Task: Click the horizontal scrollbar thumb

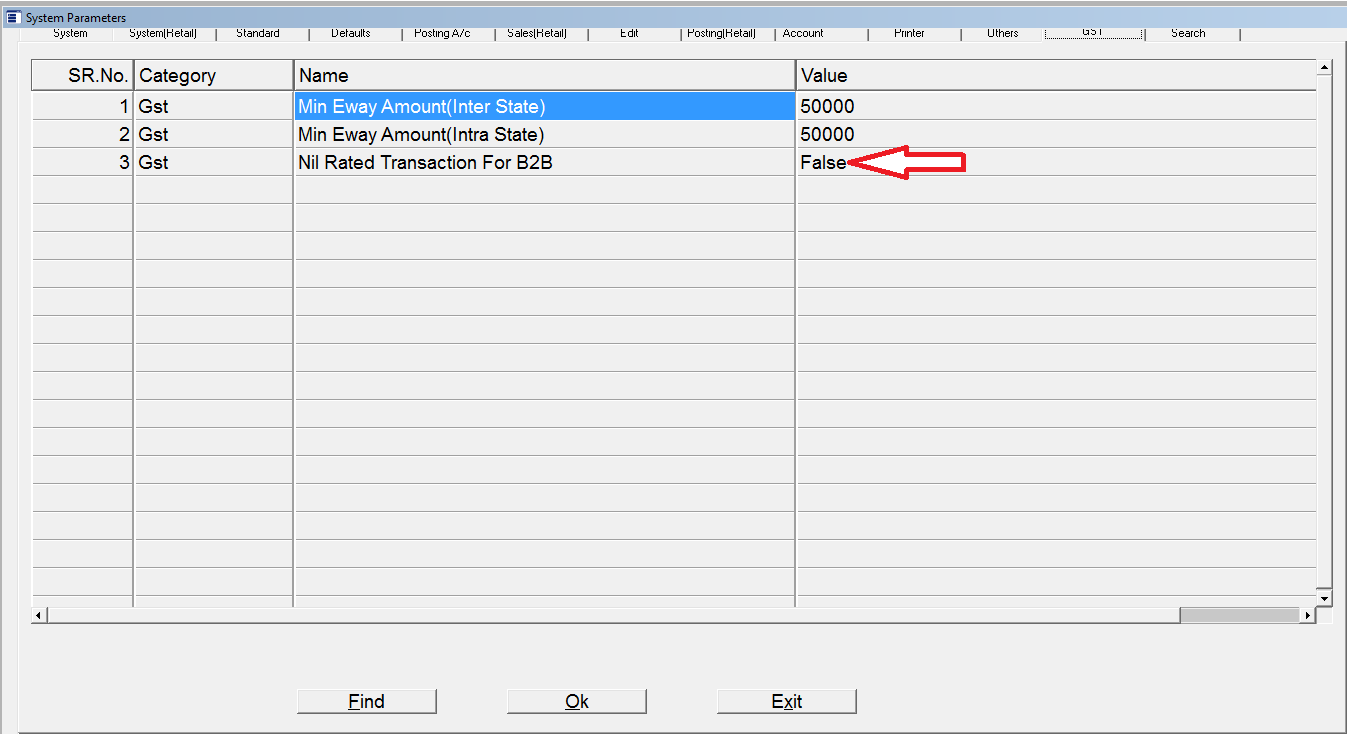Action: [x=1239, y=615]
